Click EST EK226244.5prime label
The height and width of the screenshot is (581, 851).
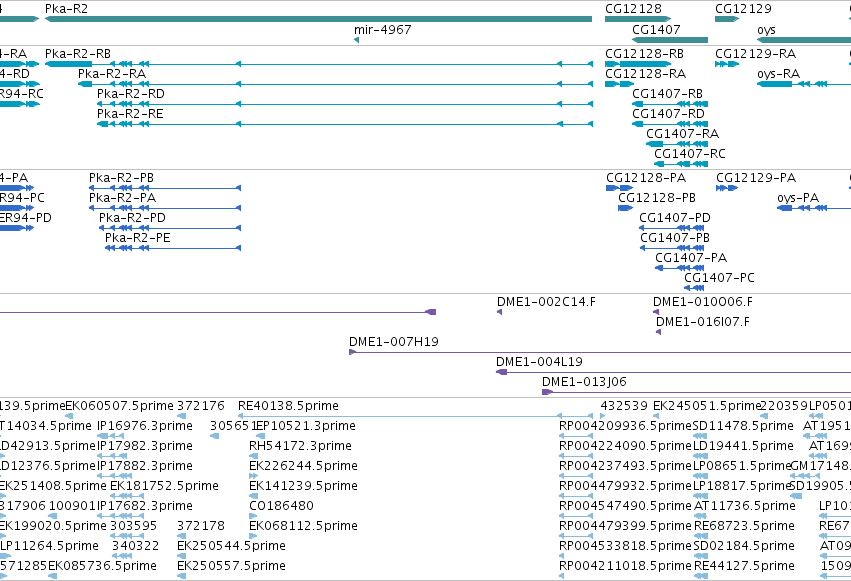pyautogui.click(x=303, y=467)
